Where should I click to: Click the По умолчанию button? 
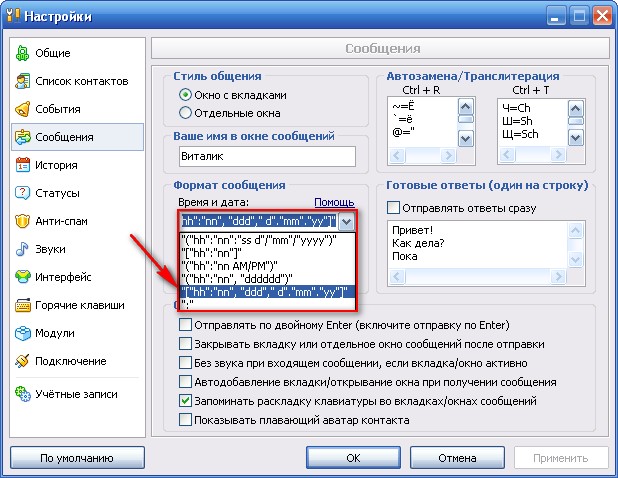point(77,458)
